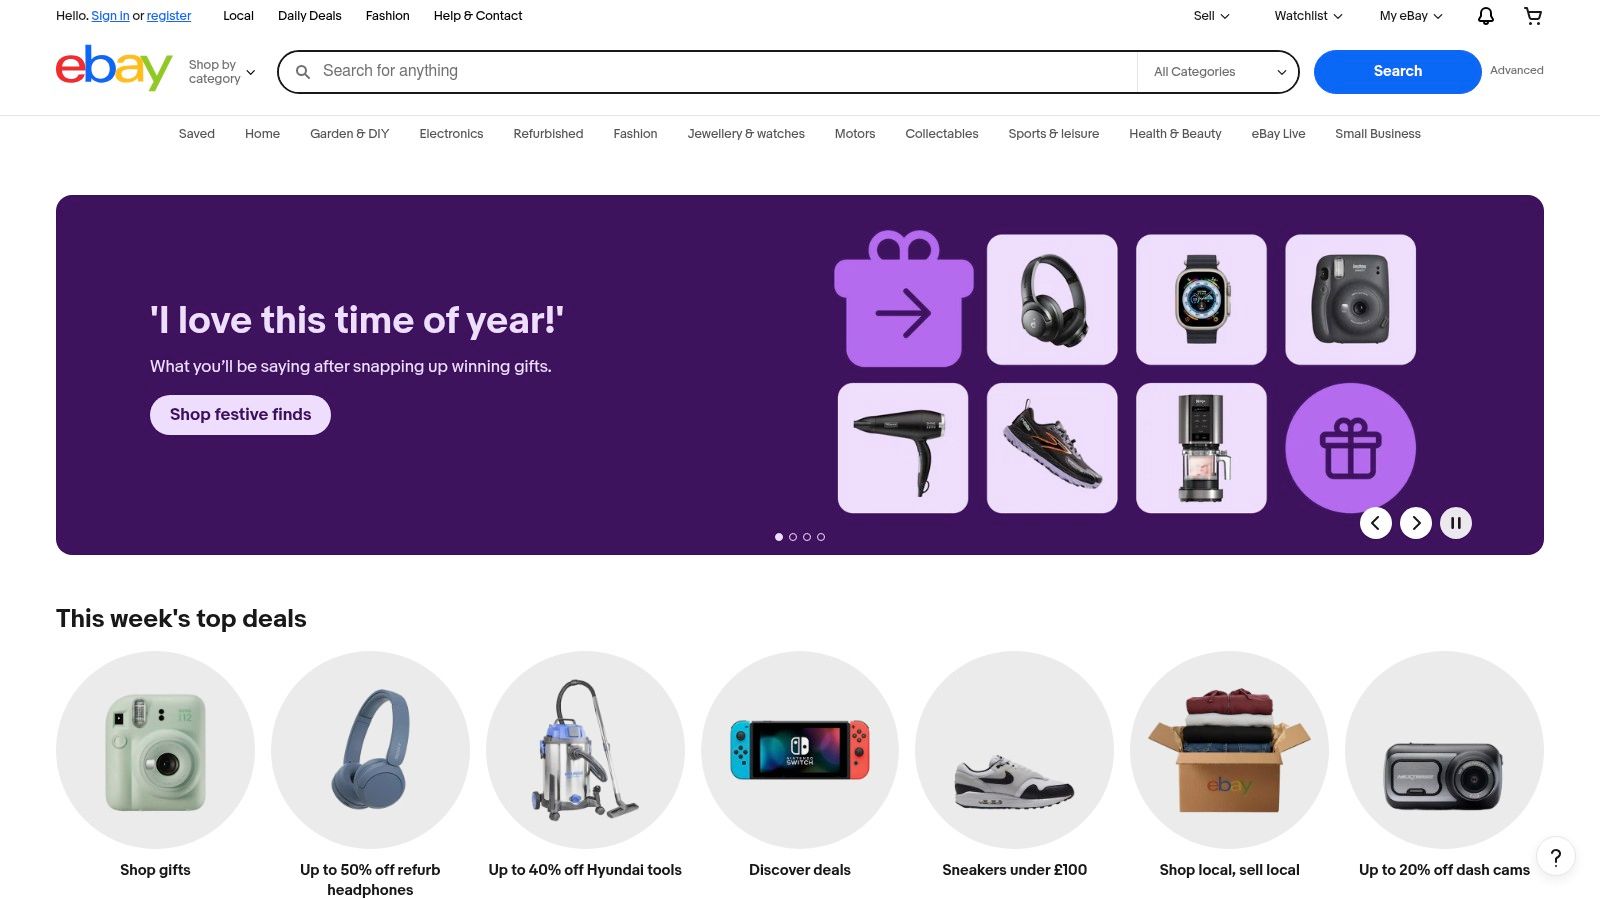Expand the My eBay menu
The height and width of the screenshot is (900, 1600).
point(1411,16)
